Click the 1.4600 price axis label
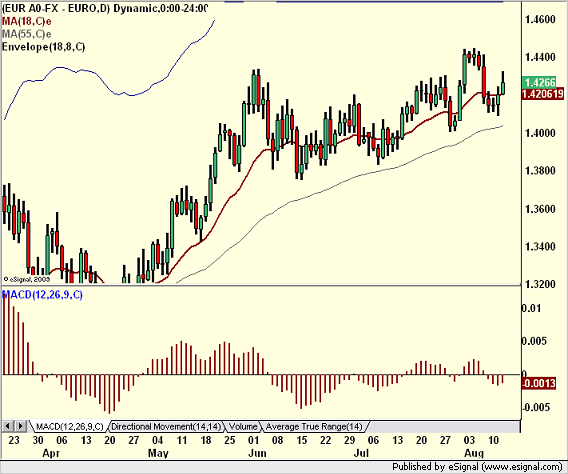The height and width of the screenshot is (474, 568). tap(540, 19)
